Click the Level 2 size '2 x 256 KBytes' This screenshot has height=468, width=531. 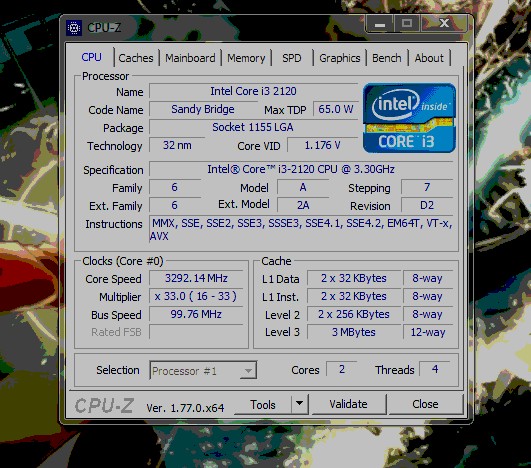pos(354,314)
